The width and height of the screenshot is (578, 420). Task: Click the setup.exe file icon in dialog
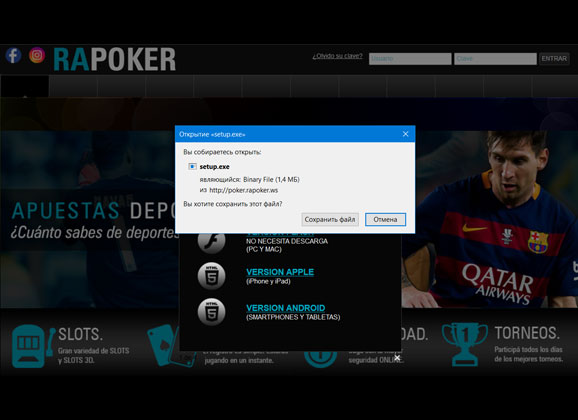click(x=192, y=167)
